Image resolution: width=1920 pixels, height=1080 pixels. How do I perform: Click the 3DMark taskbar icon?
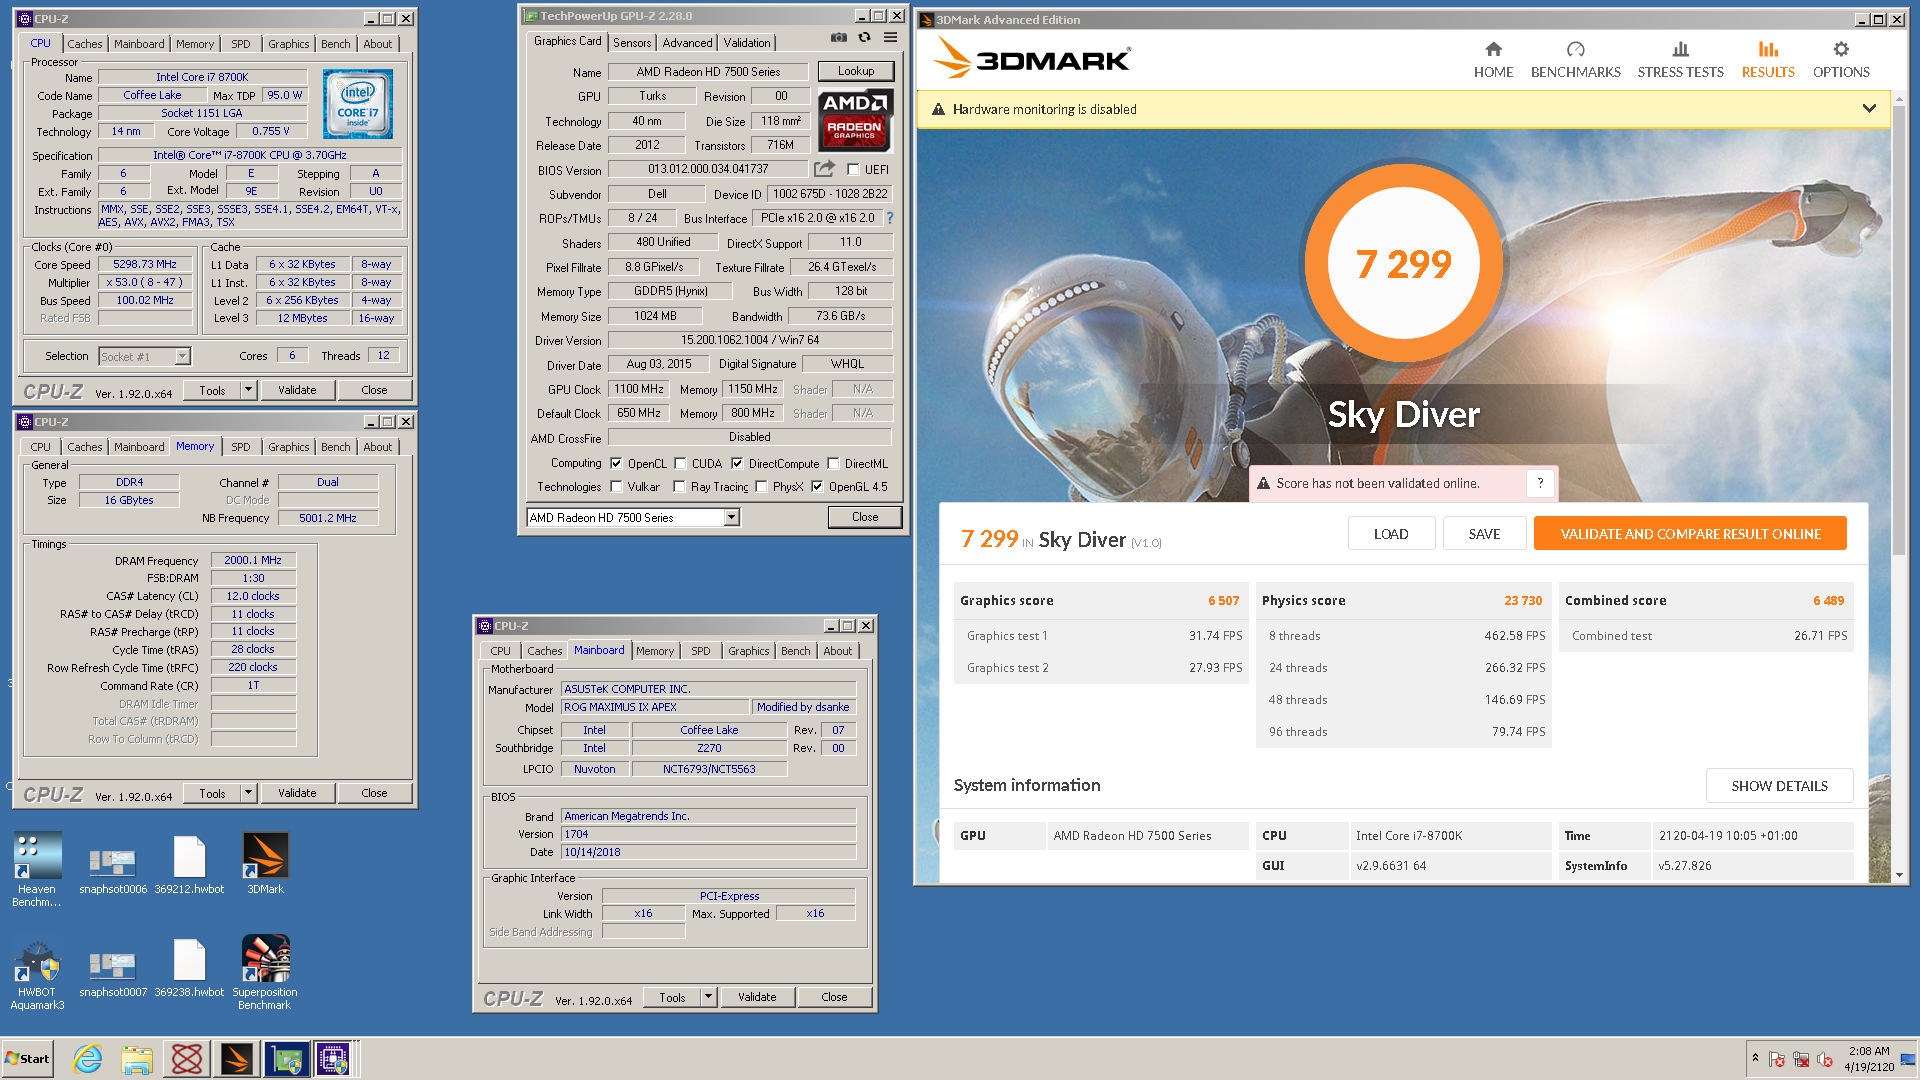click(237, 1058)
